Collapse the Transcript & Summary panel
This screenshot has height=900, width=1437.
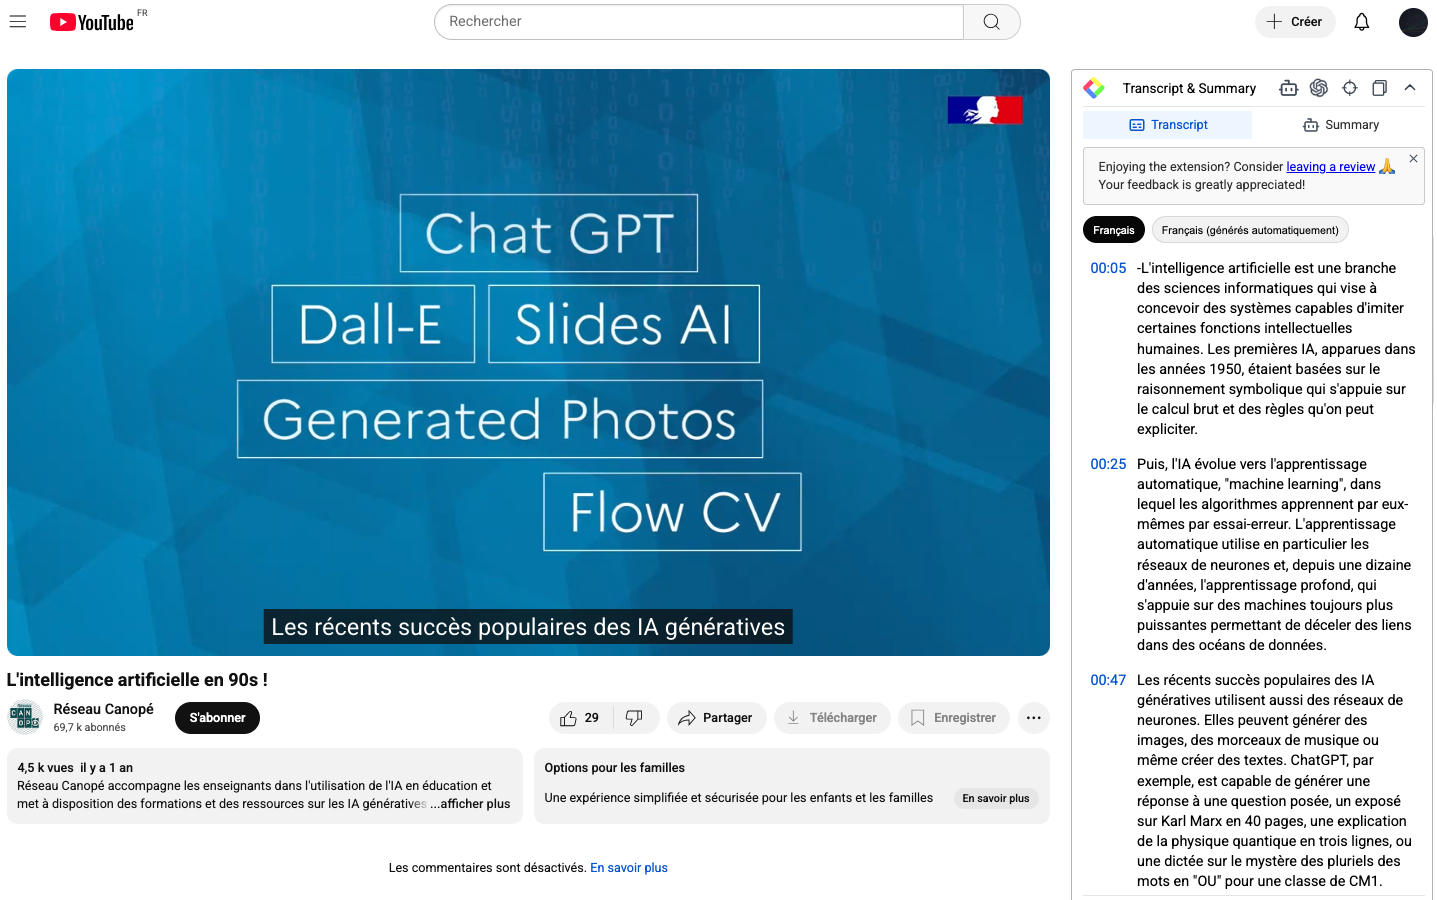pos(1410,88)
